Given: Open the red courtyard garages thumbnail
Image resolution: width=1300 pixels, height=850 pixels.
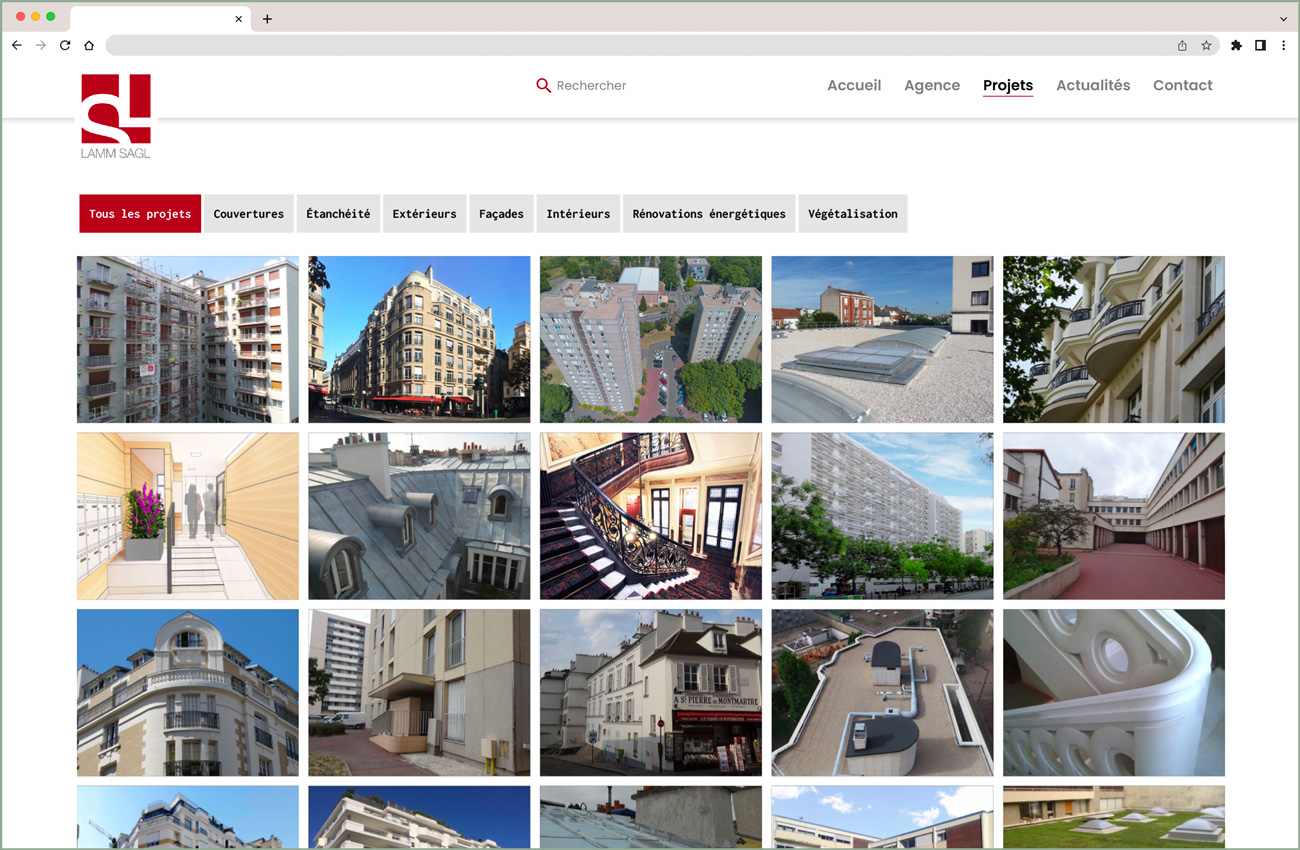Looking at the screenshot, I should tap(1114, 516).
